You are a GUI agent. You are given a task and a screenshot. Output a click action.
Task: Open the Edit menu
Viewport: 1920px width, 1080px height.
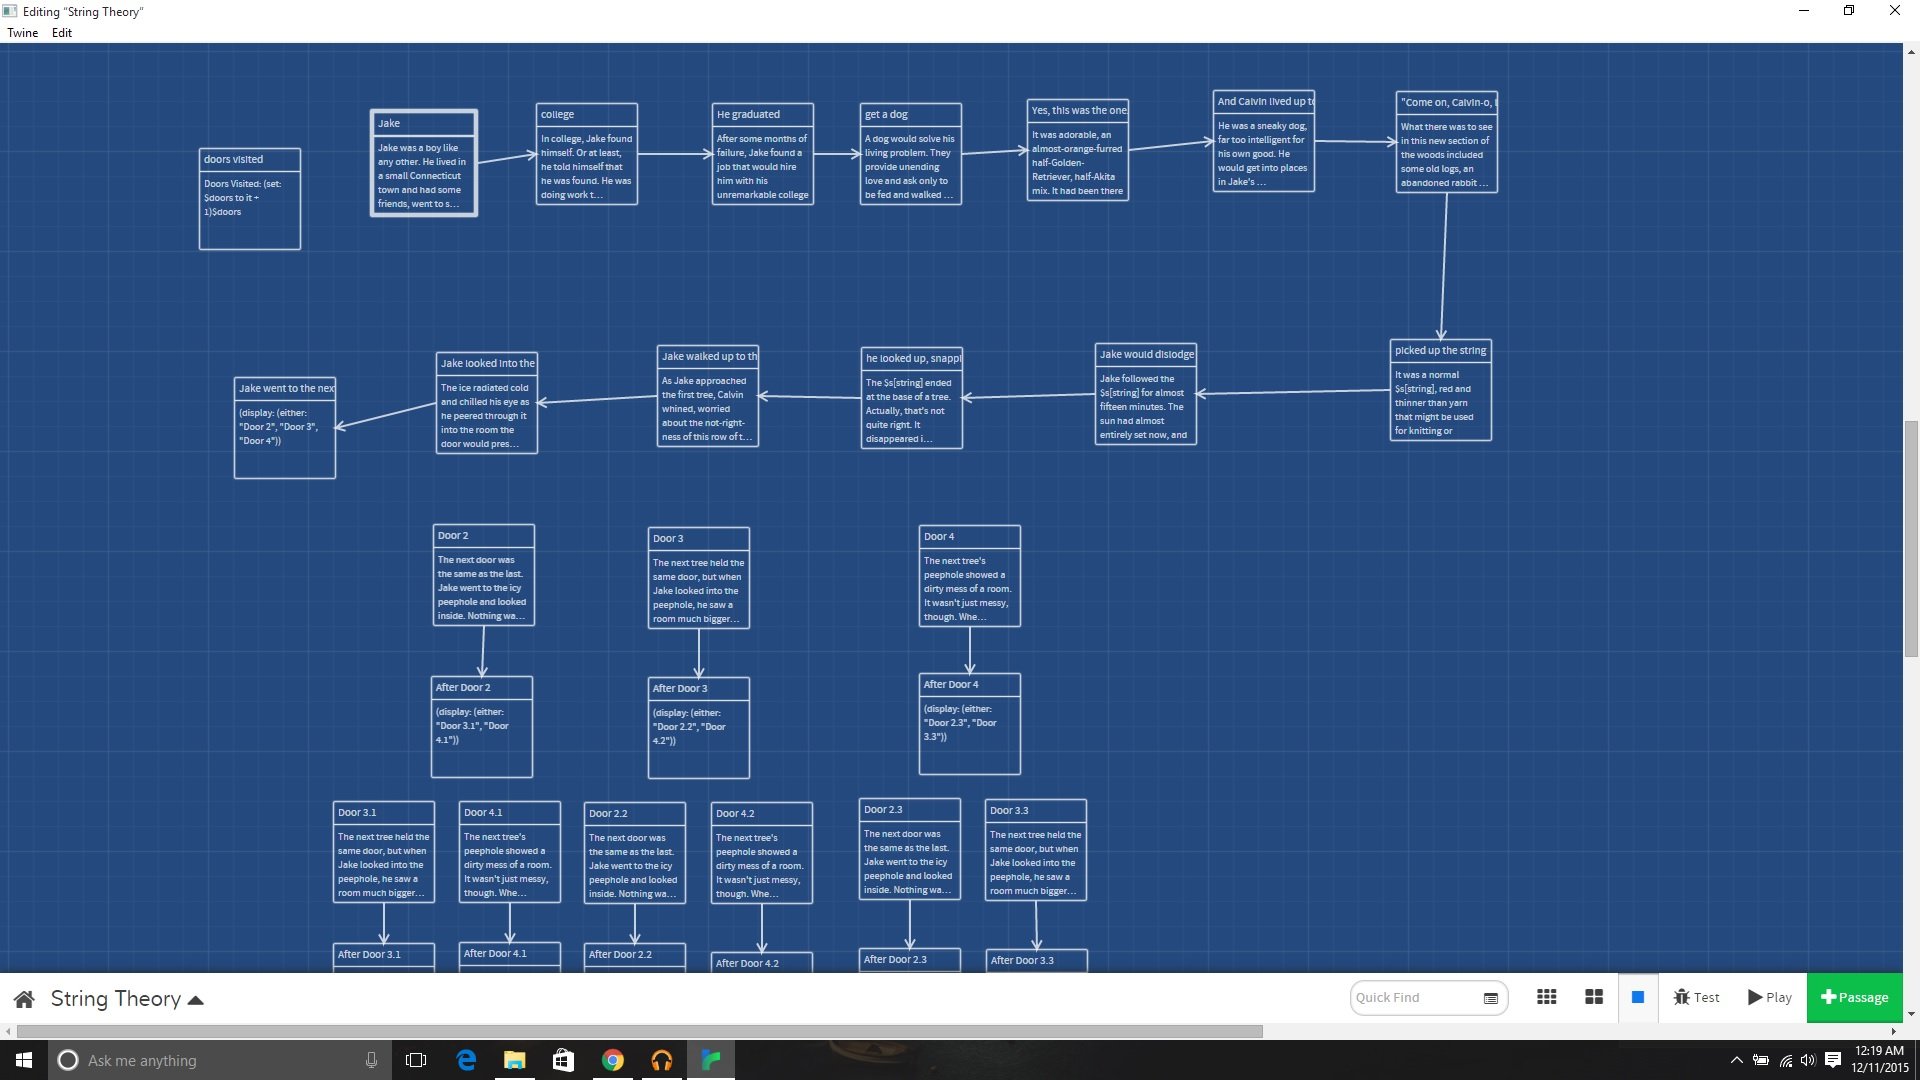pos(61,32)
